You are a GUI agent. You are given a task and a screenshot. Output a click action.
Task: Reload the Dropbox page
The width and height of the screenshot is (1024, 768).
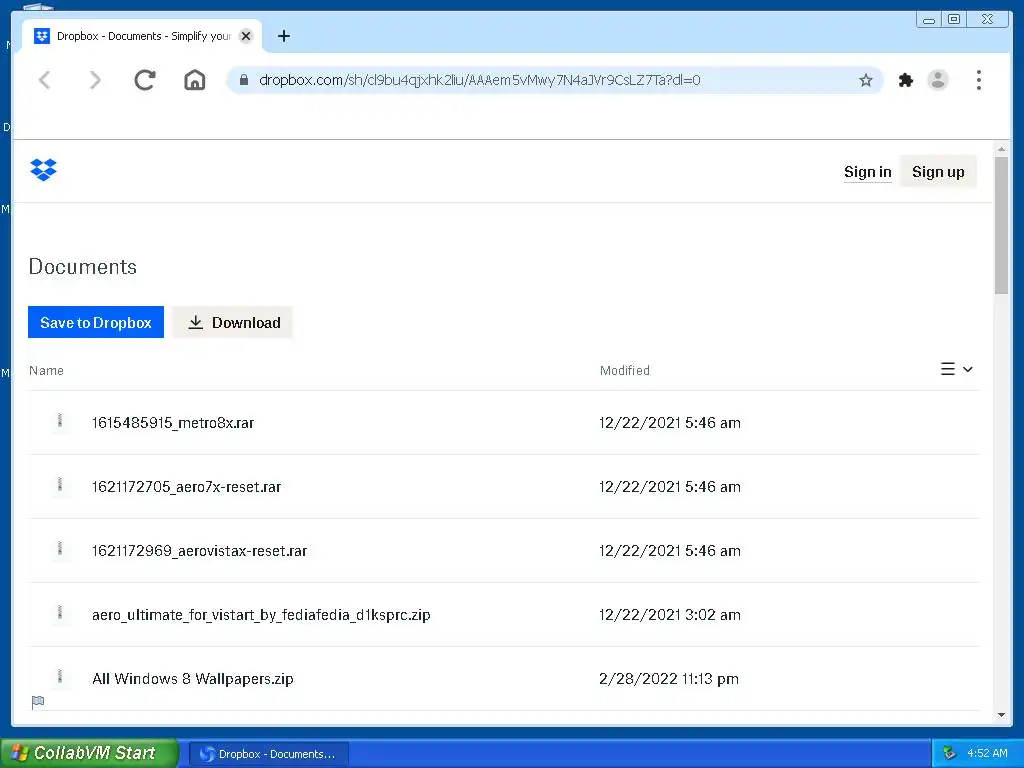coord(145,80)
